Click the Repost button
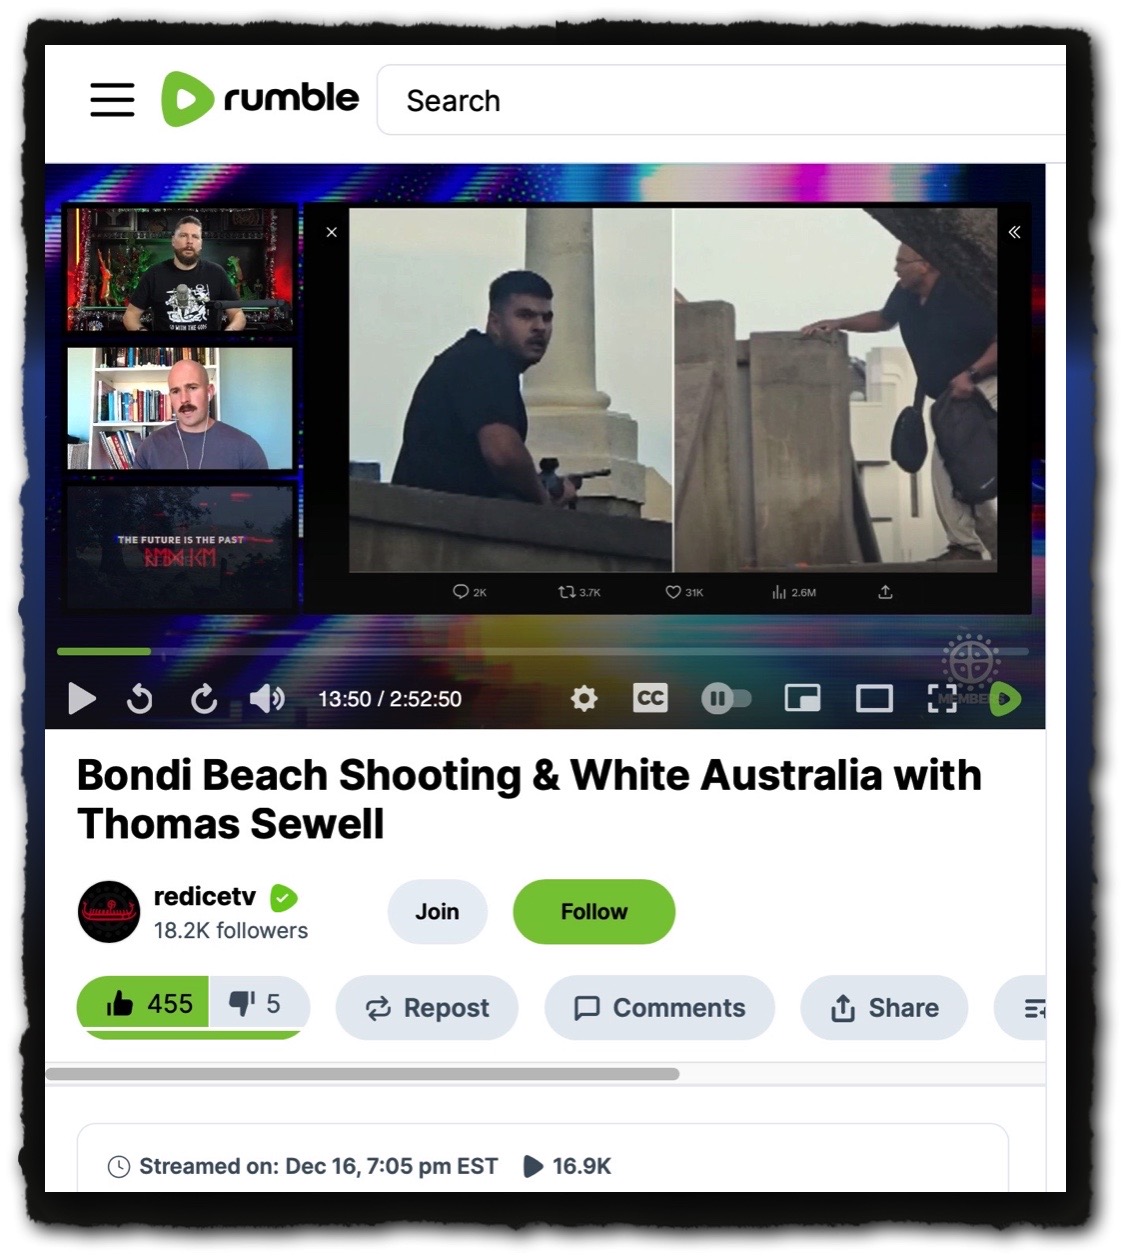The width and height of the screenshot is (1126, 1256). [x=427, y=1008]
